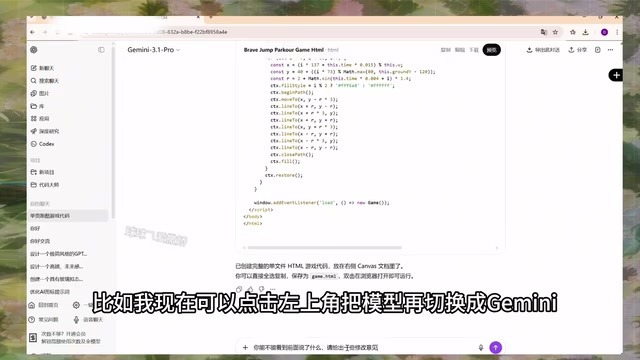Click the ctx.closePath(); code line

coord(292,155)
